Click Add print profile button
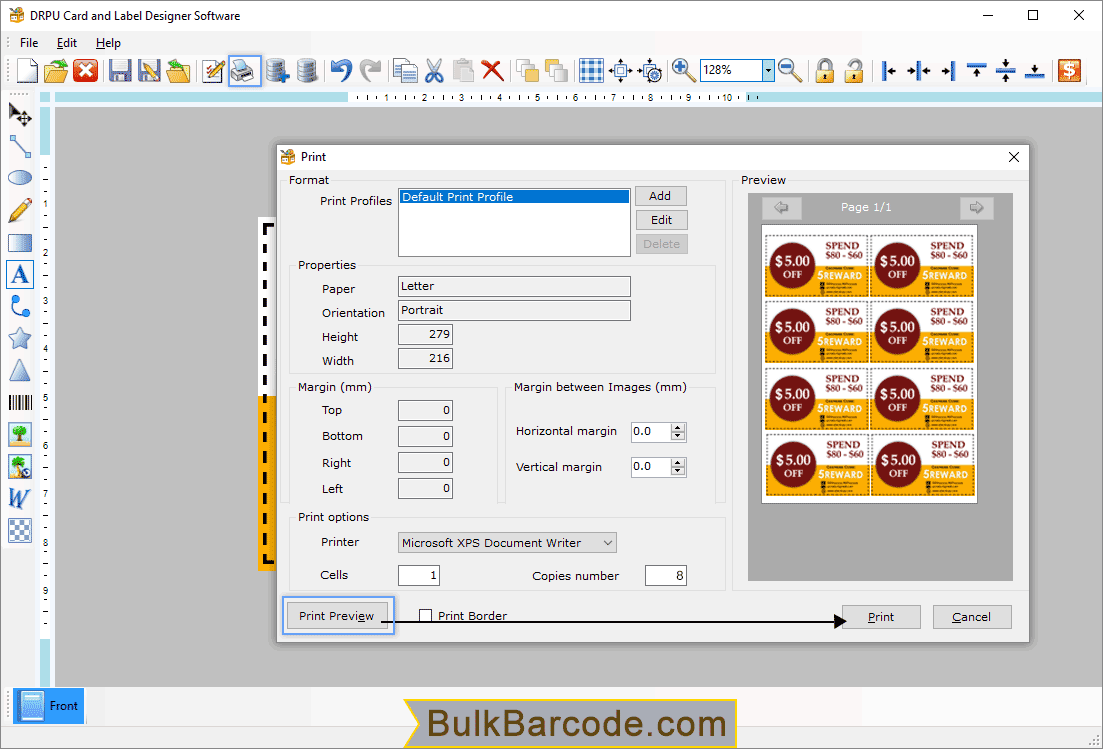 coord(661,196)
